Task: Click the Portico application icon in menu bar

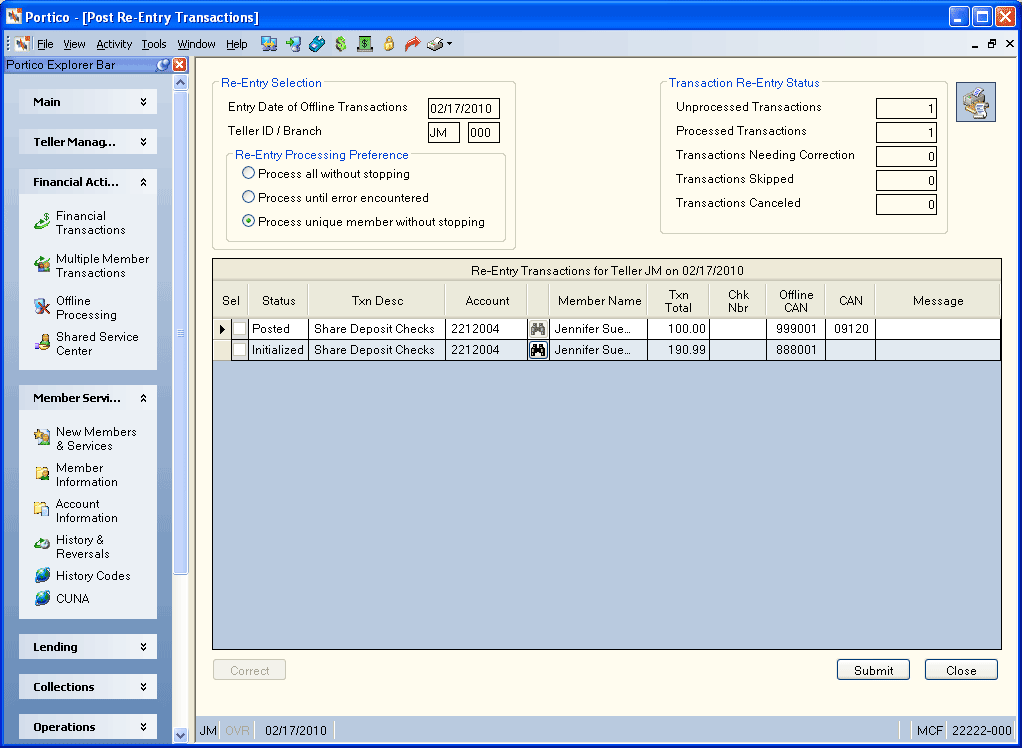Action: click(x=23, y=44)
